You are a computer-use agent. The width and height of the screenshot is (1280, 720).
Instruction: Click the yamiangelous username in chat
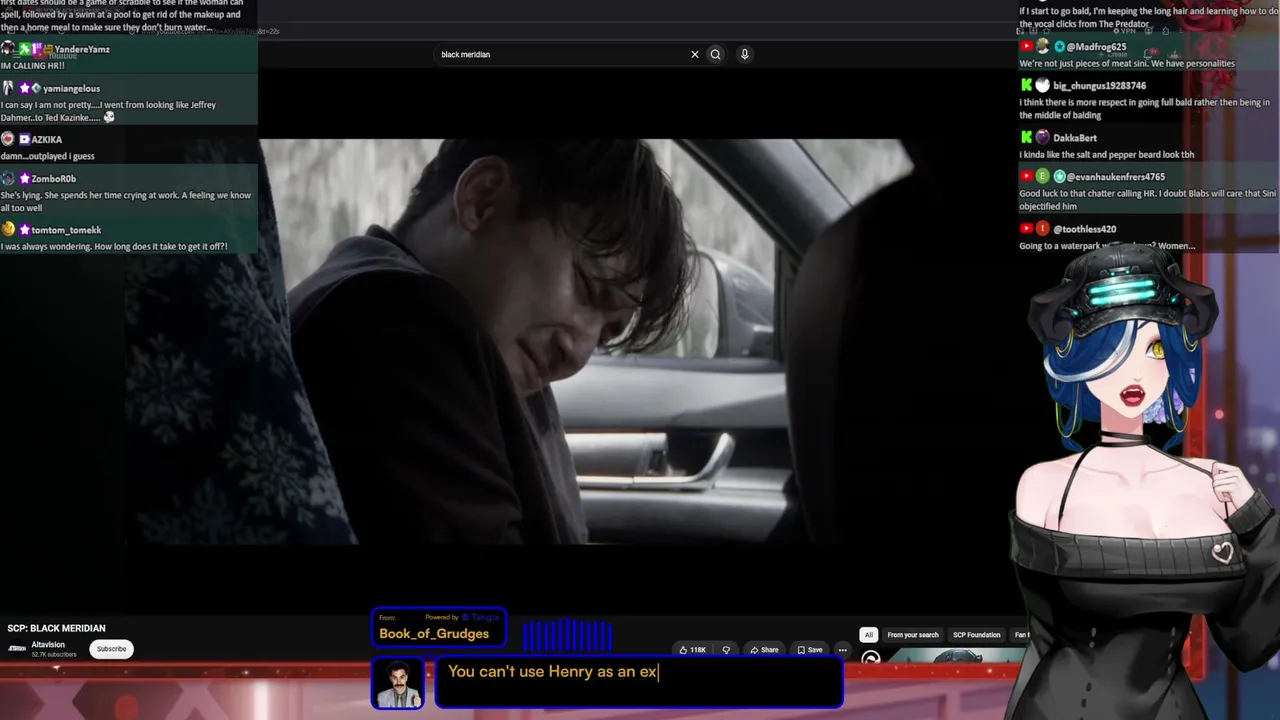coord(71,89)
